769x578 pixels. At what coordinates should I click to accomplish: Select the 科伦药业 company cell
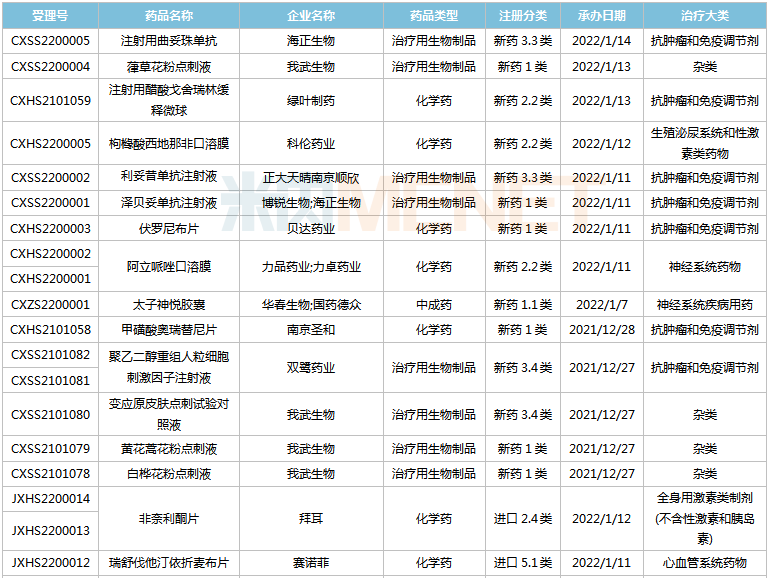tap(311, 144)
